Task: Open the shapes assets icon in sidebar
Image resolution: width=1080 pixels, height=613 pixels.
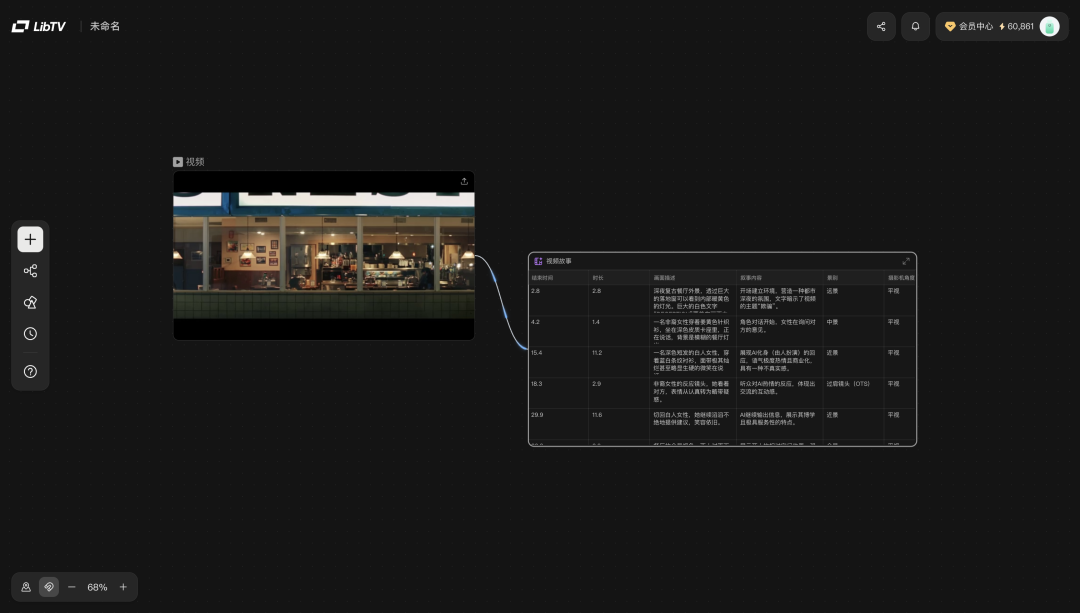Action: pyautogui.click(x=30, y=302)
